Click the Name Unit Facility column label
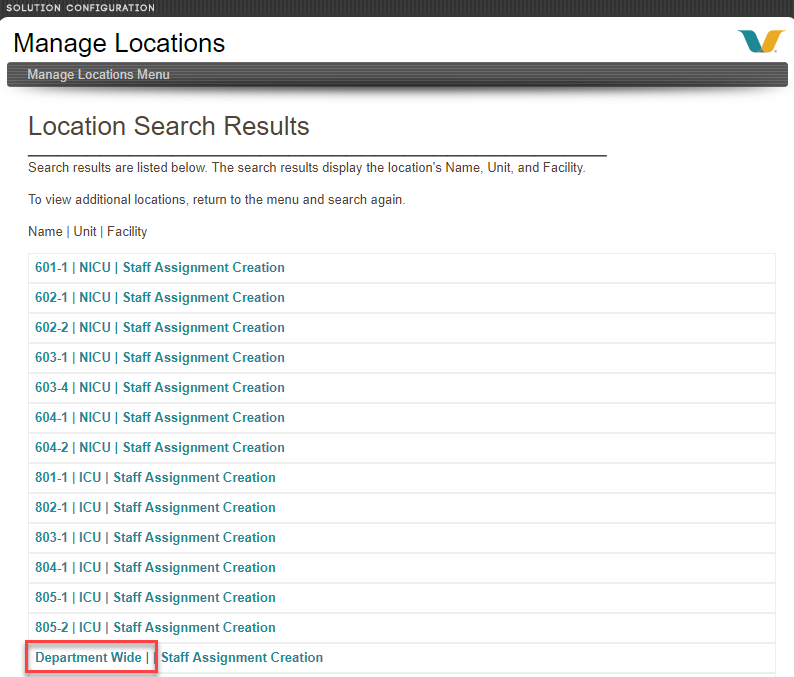 [x=88, y=231]
